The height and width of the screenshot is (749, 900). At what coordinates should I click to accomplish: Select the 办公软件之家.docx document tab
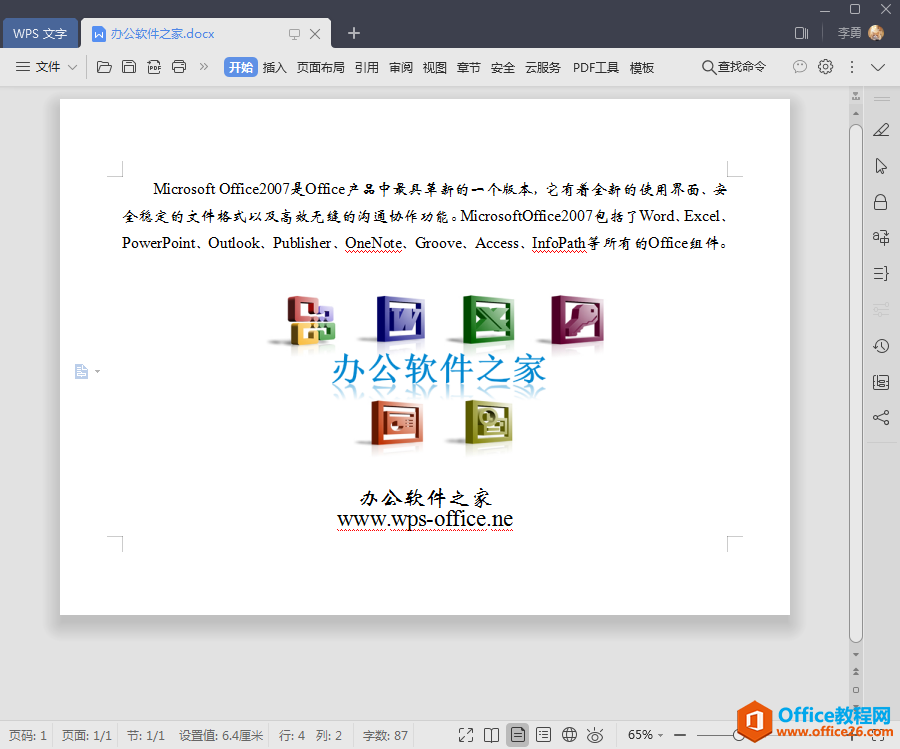click(162, 34)
